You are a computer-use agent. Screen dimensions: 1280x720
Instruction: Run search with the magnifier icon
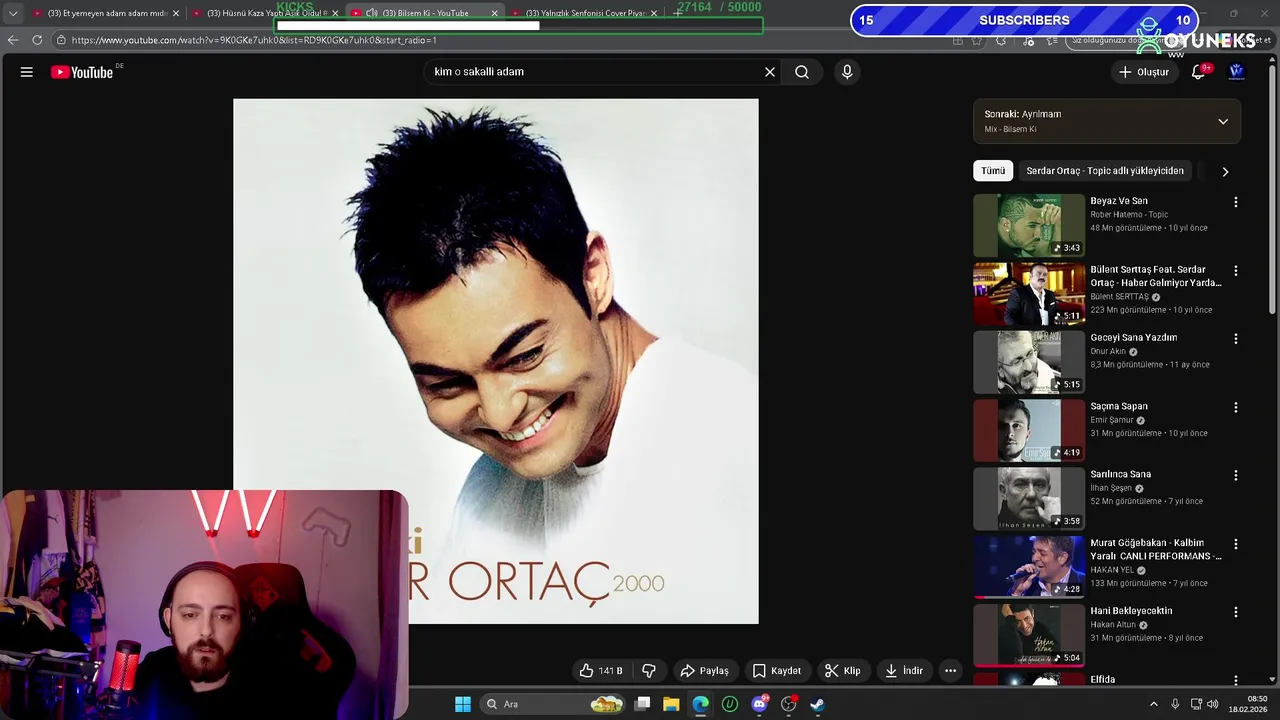click(x=802, y=72)
